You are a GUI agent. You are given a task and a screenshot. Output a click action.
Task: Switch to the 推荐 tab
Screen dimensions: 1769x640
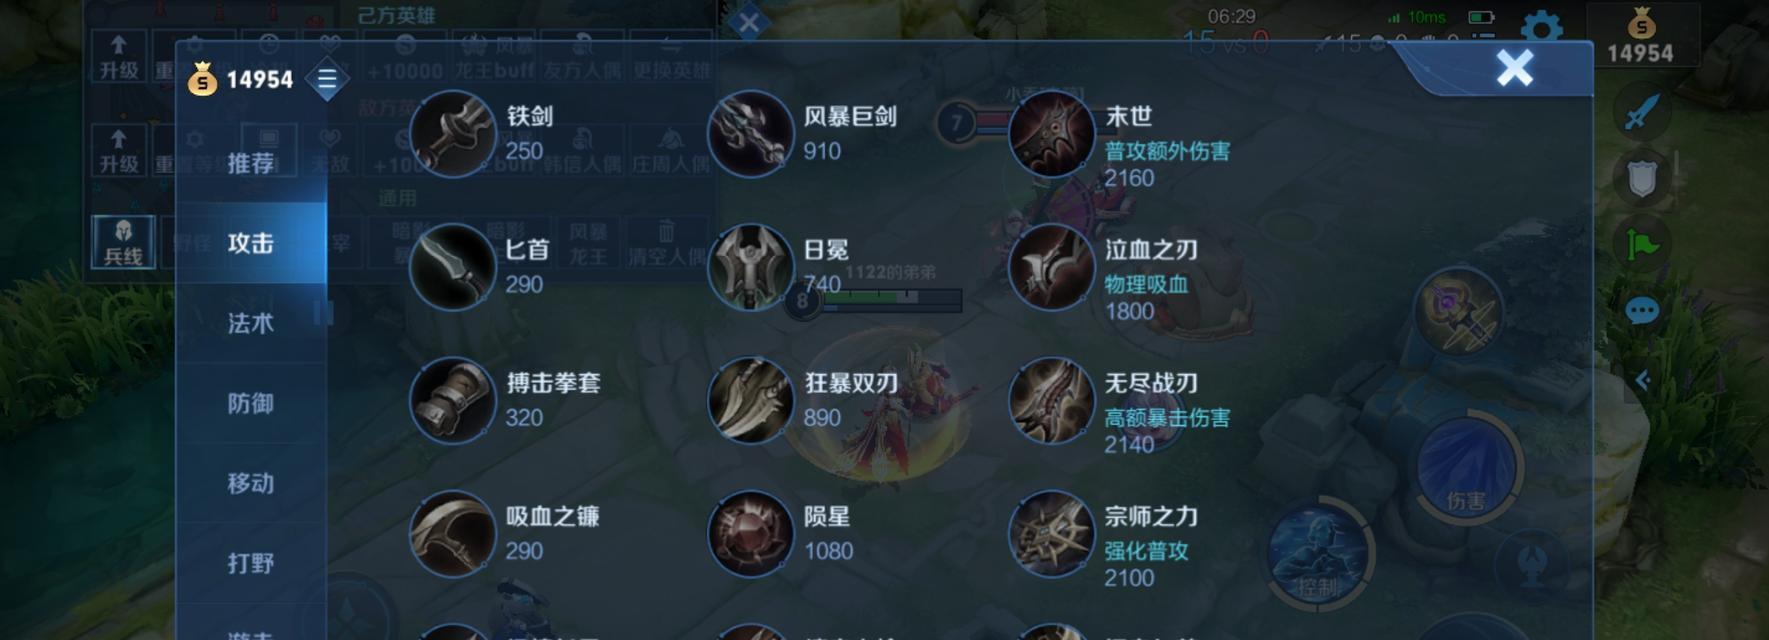[251, 163]
